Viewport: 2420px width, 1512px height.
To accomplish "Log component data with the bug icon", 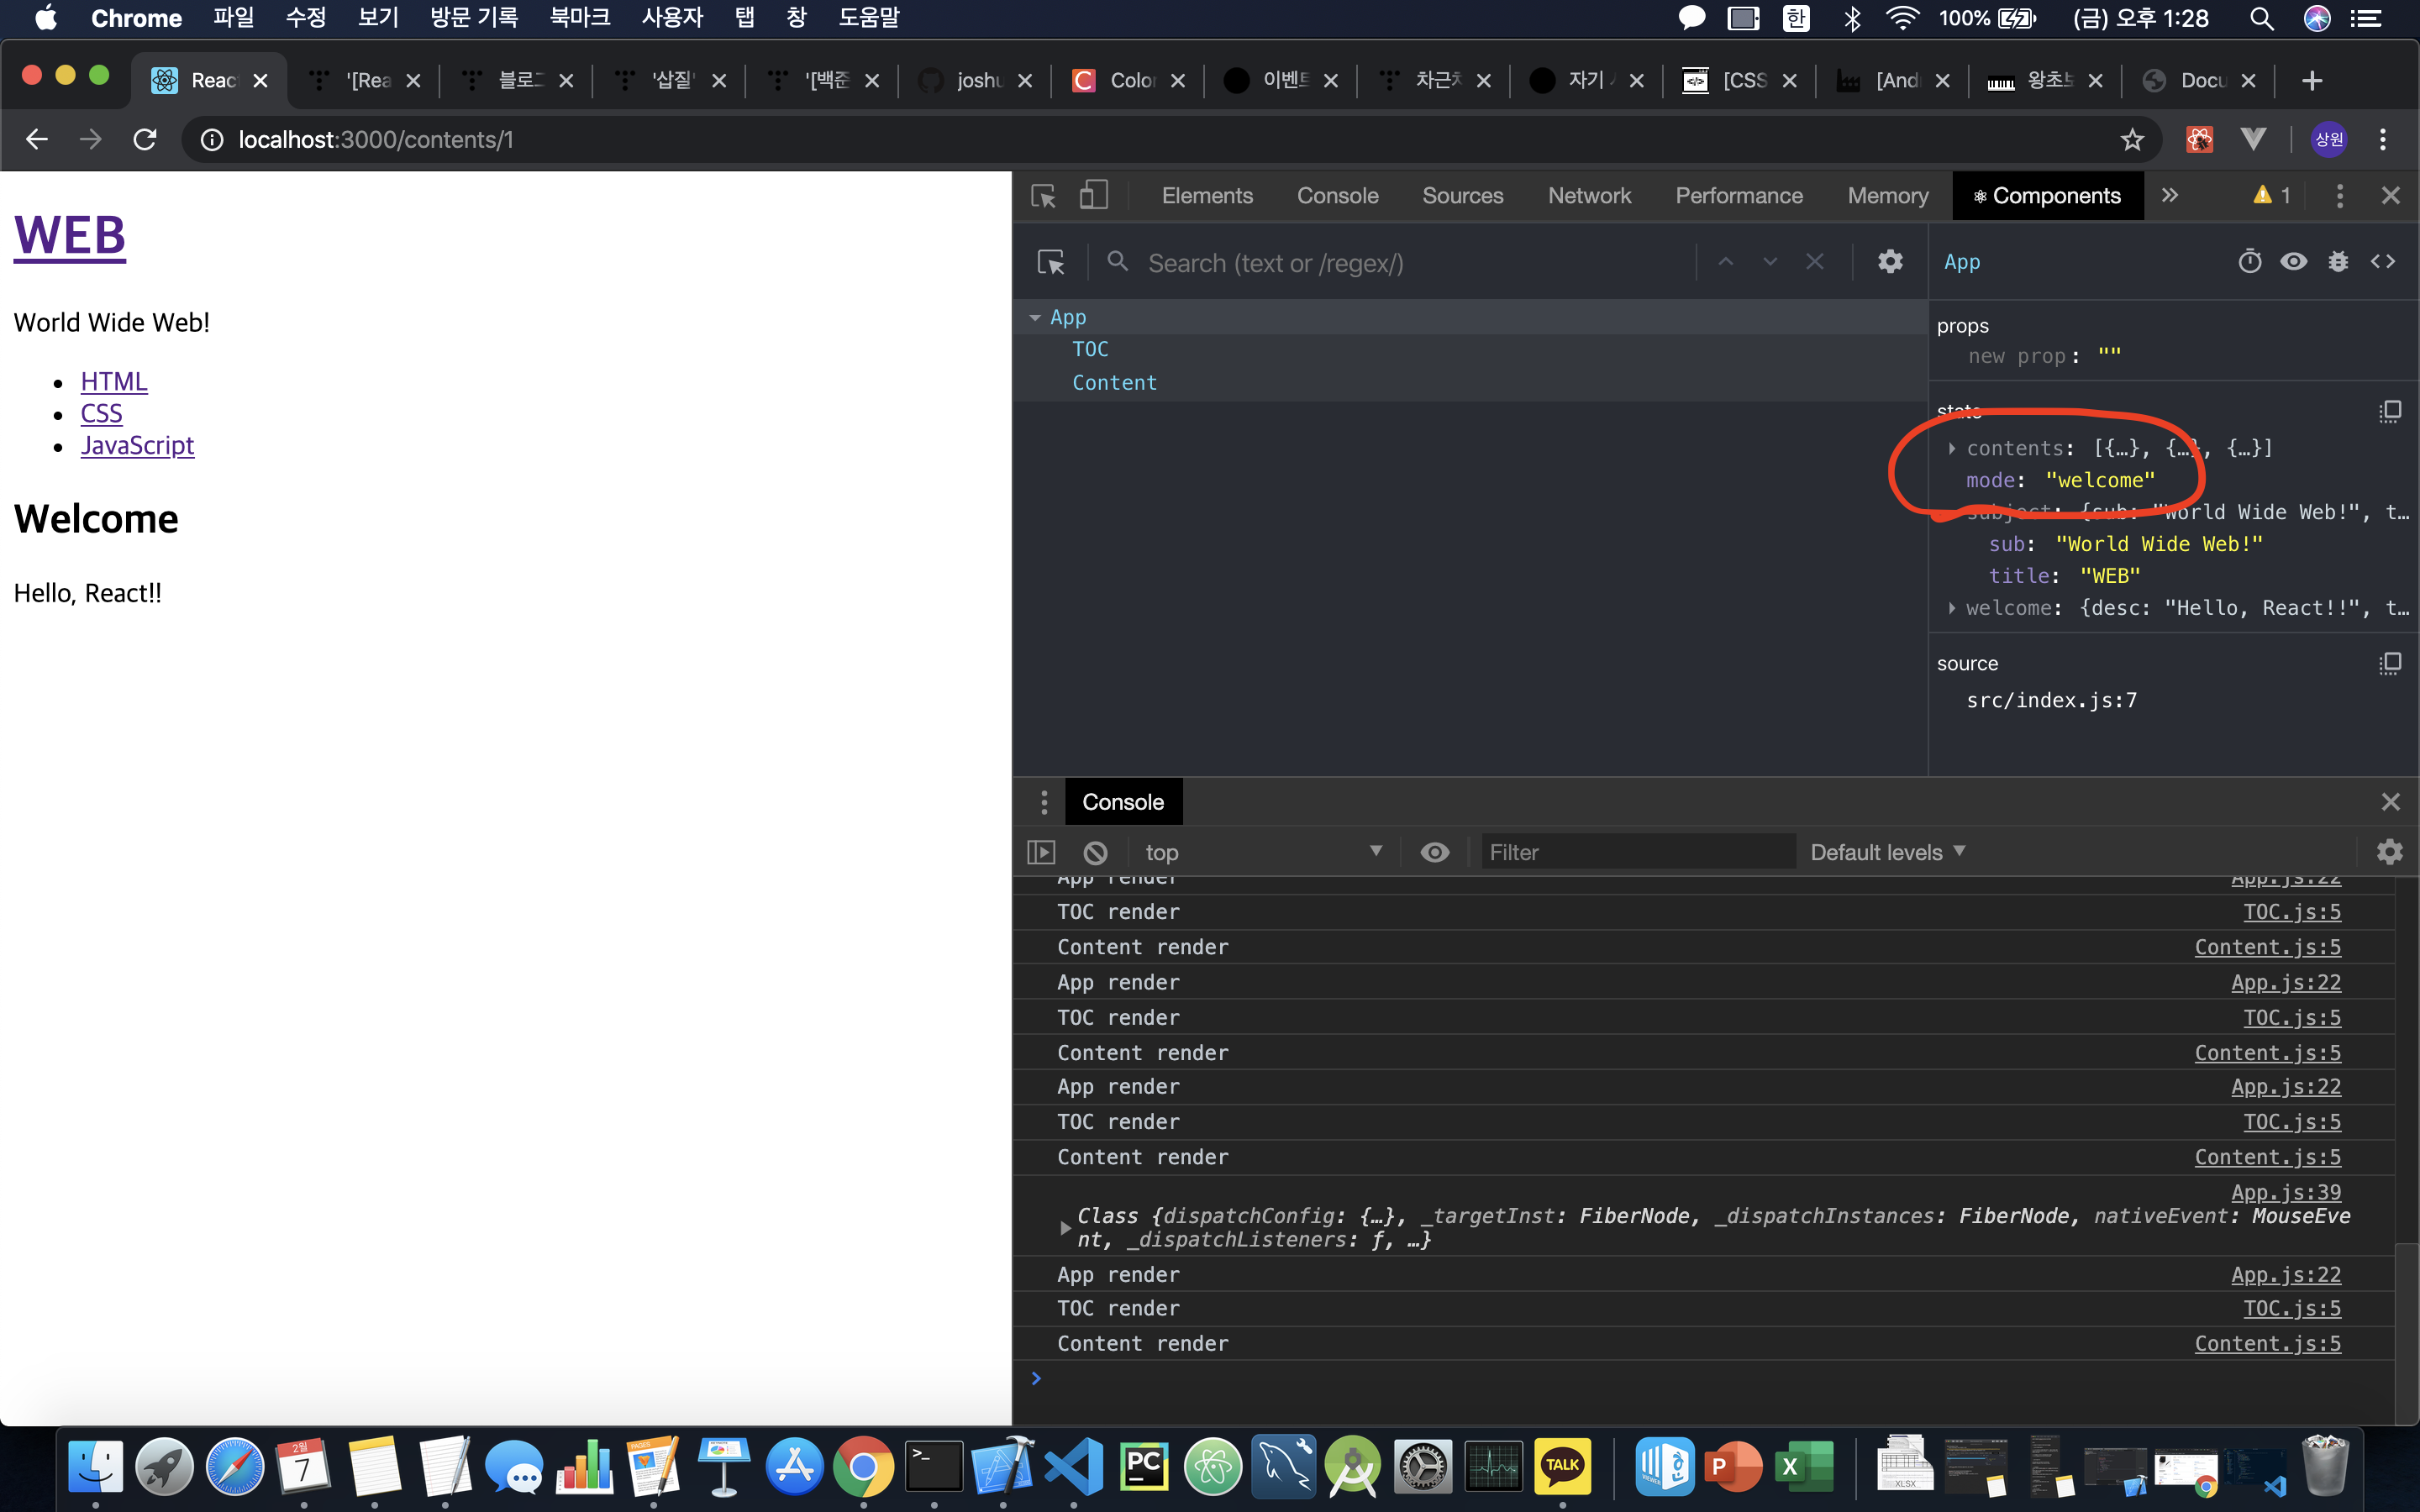I will coord(2337,262).
